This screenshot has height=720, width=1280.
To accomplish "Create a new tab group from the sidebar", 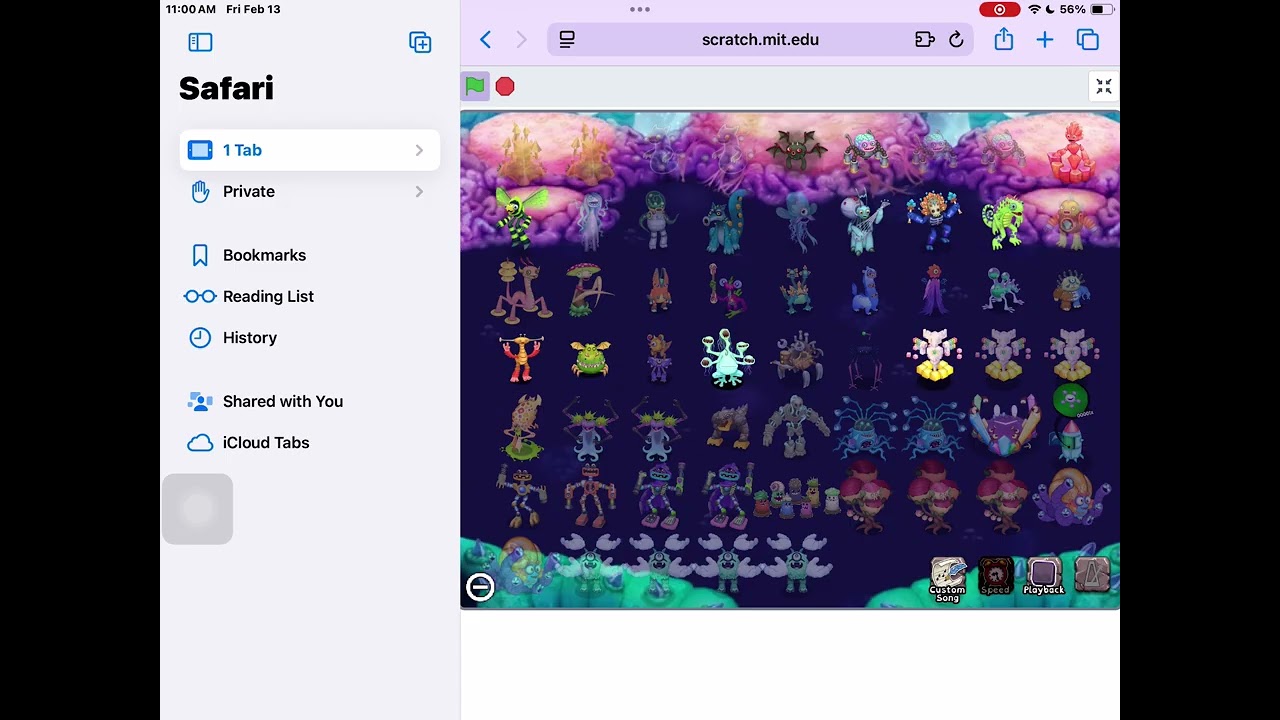I will (x=420, y=42).
